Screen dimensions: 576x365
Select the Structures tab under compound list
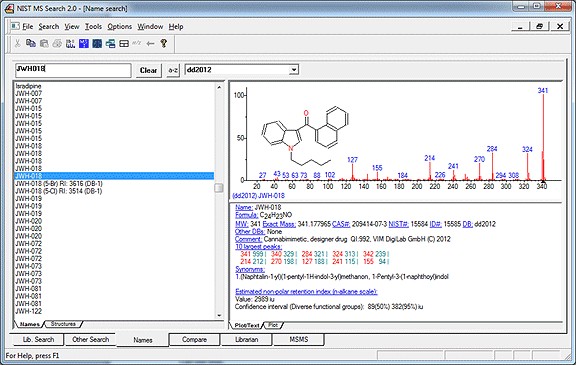click(63, 324)
